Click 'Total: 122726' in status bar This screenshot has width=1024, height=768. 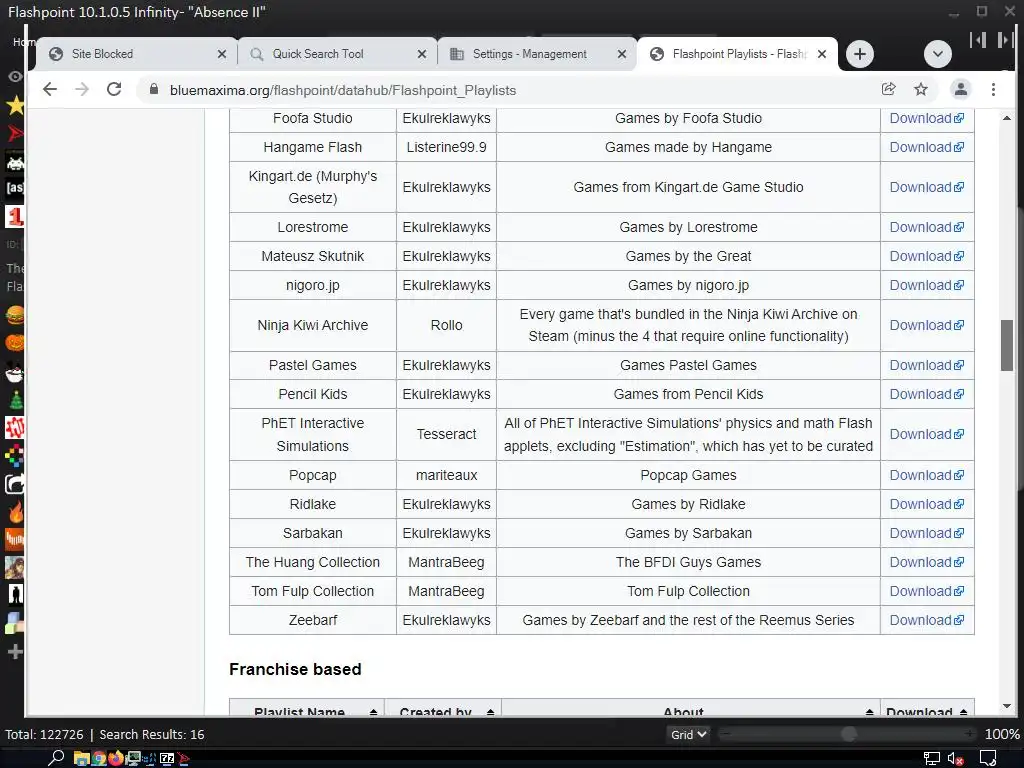point(44,734)
